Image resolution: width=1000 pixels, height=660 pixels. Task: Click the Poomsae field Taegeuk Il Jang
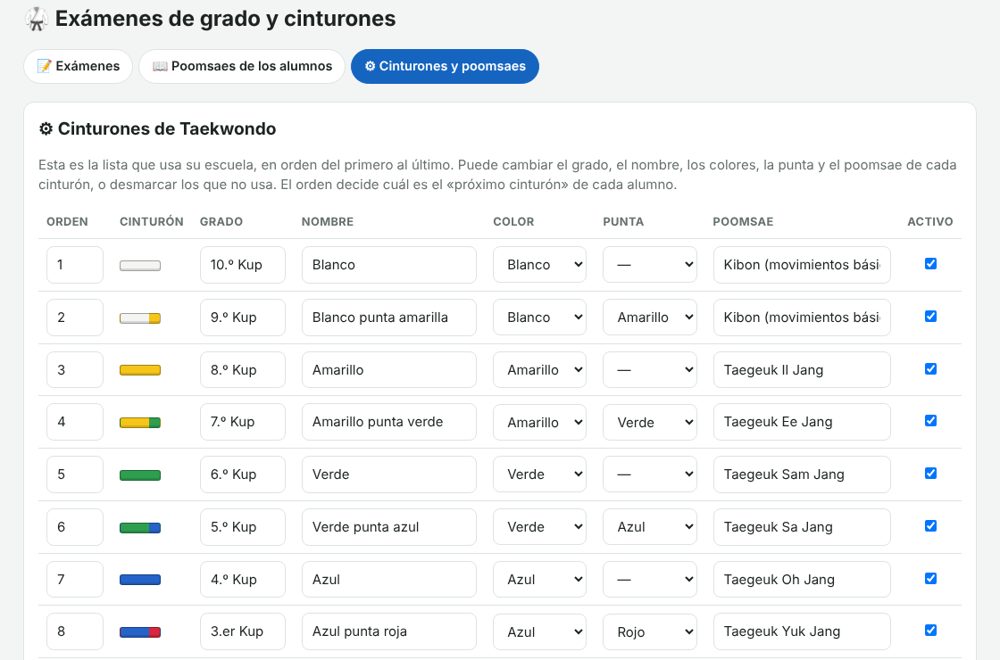802,370
